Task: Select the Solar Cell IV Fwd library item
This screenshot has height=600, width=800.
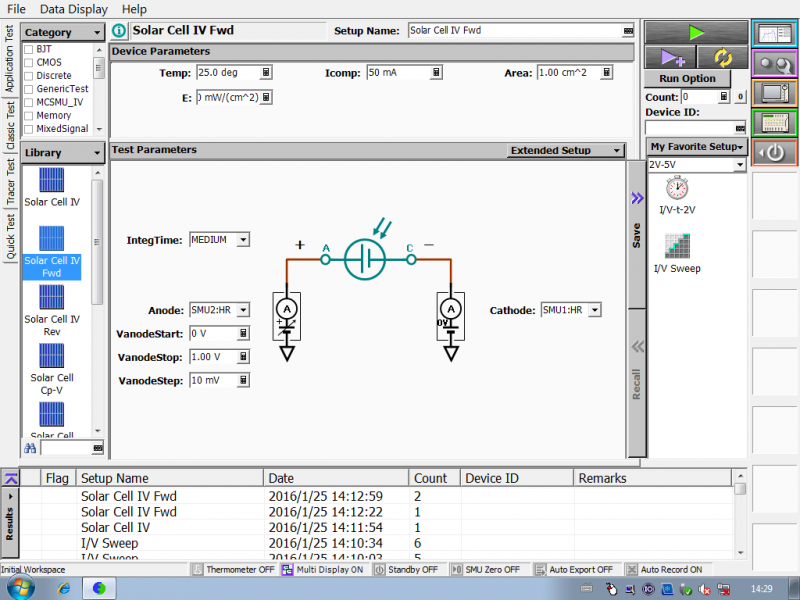Action: [52, 252]
